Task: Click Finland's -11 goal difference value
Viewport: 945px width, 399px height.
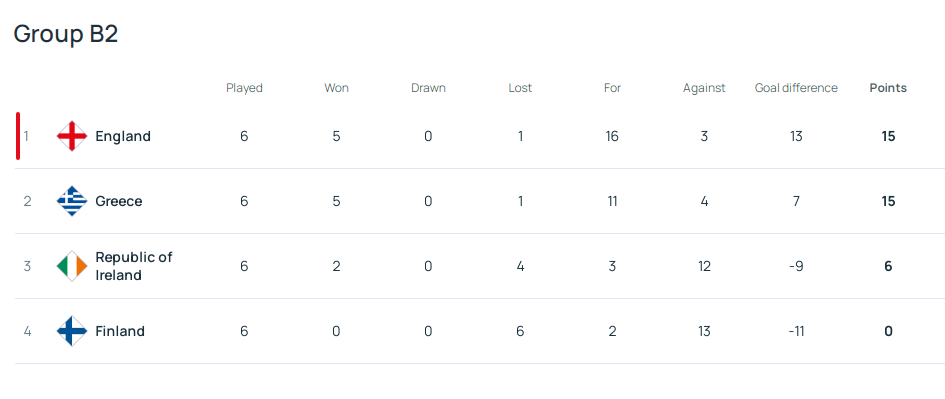Action: 796,331
